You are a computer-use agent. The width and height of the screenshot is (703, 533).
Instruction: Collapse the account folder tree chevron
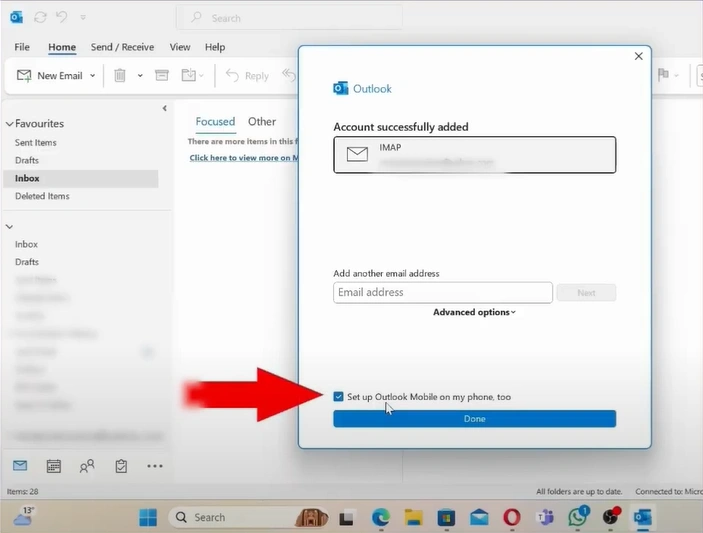(9, 227)
